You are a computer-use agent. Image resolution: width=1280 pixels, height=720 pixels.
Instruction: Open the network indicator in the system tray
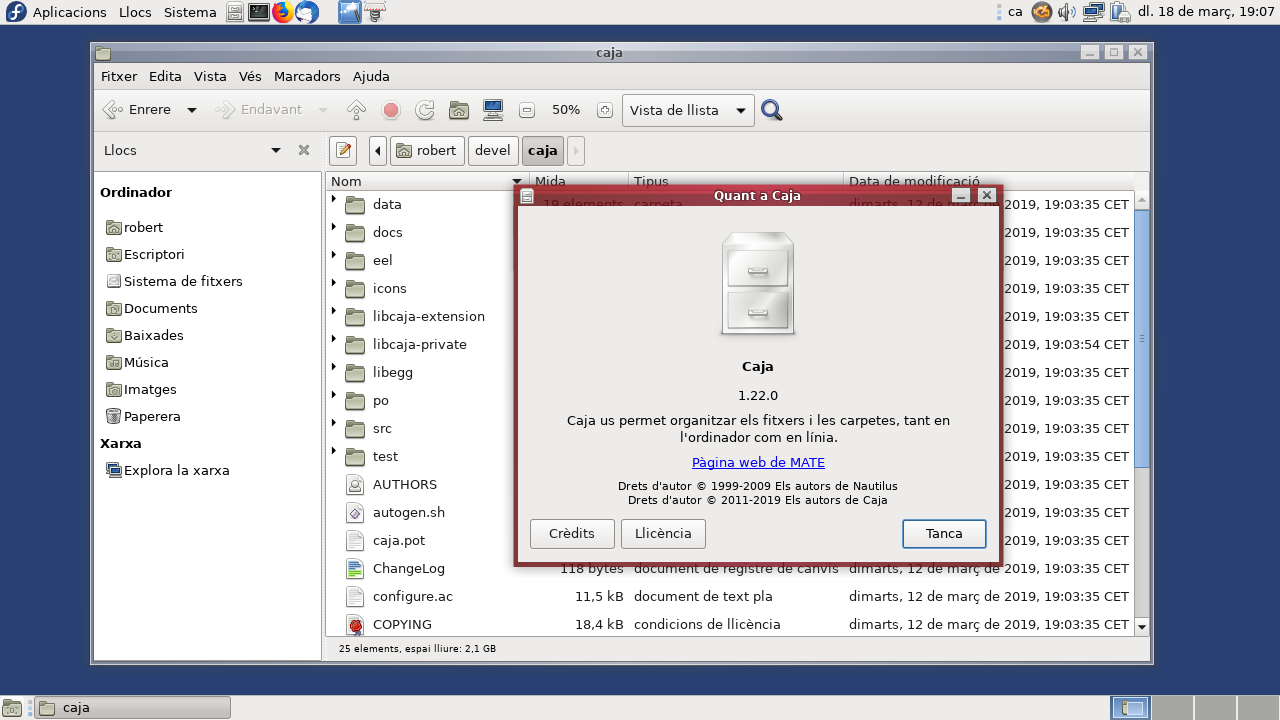[1093, 12]
